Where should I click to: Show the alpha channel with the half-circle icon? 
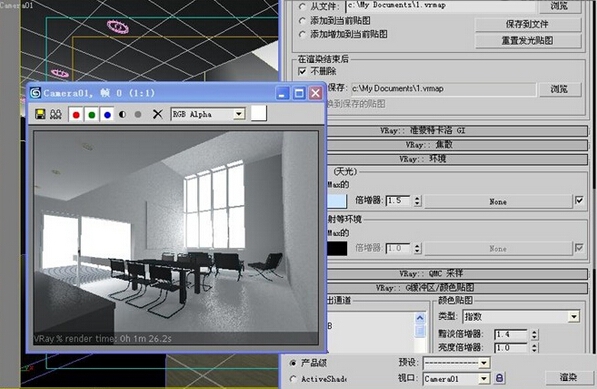coord(122,114)
